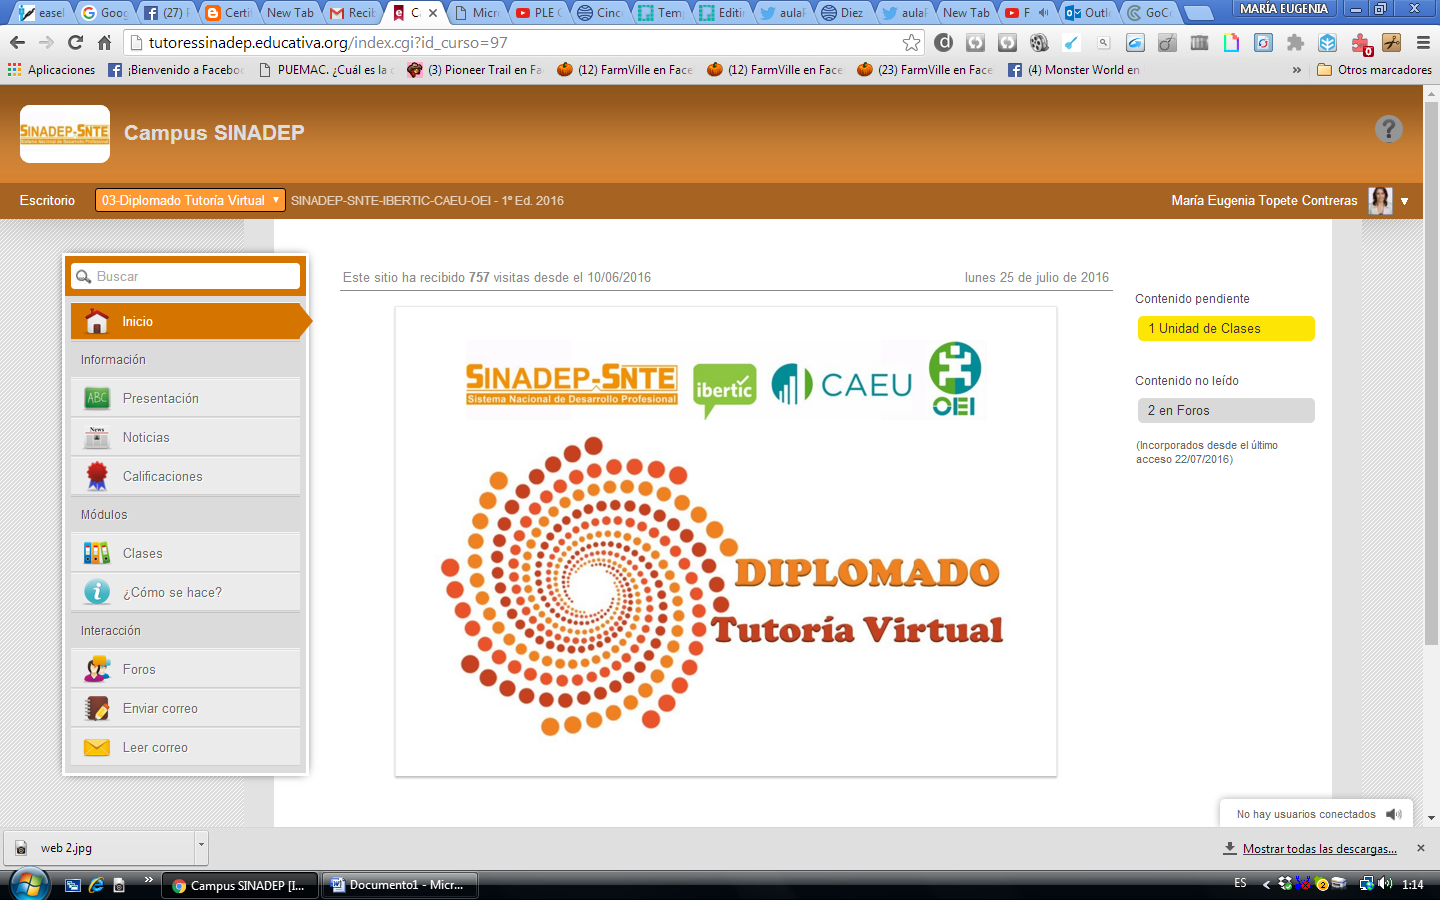Switch to the Outlook browser tab

(x=1087, y=12)
